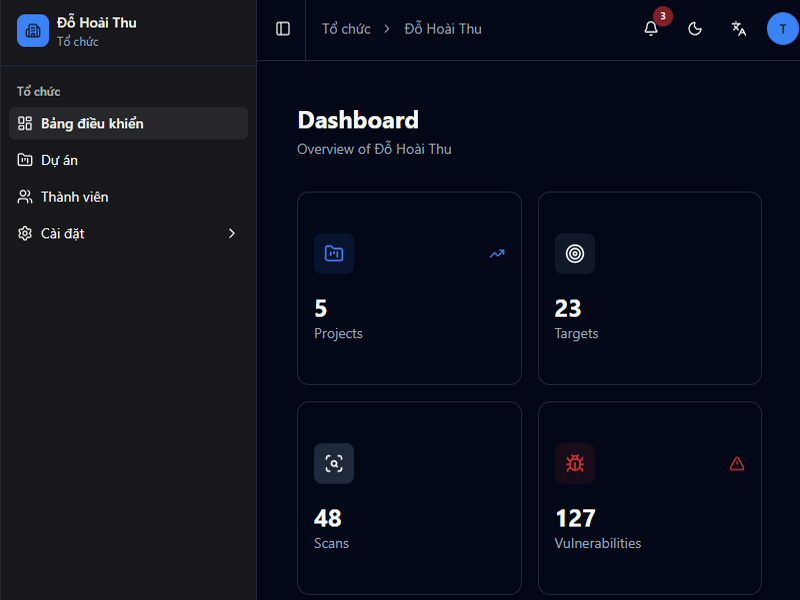The image size is (800, 600).
Task: Click the Projects folder icon
Action: click(x=334, y=254)
